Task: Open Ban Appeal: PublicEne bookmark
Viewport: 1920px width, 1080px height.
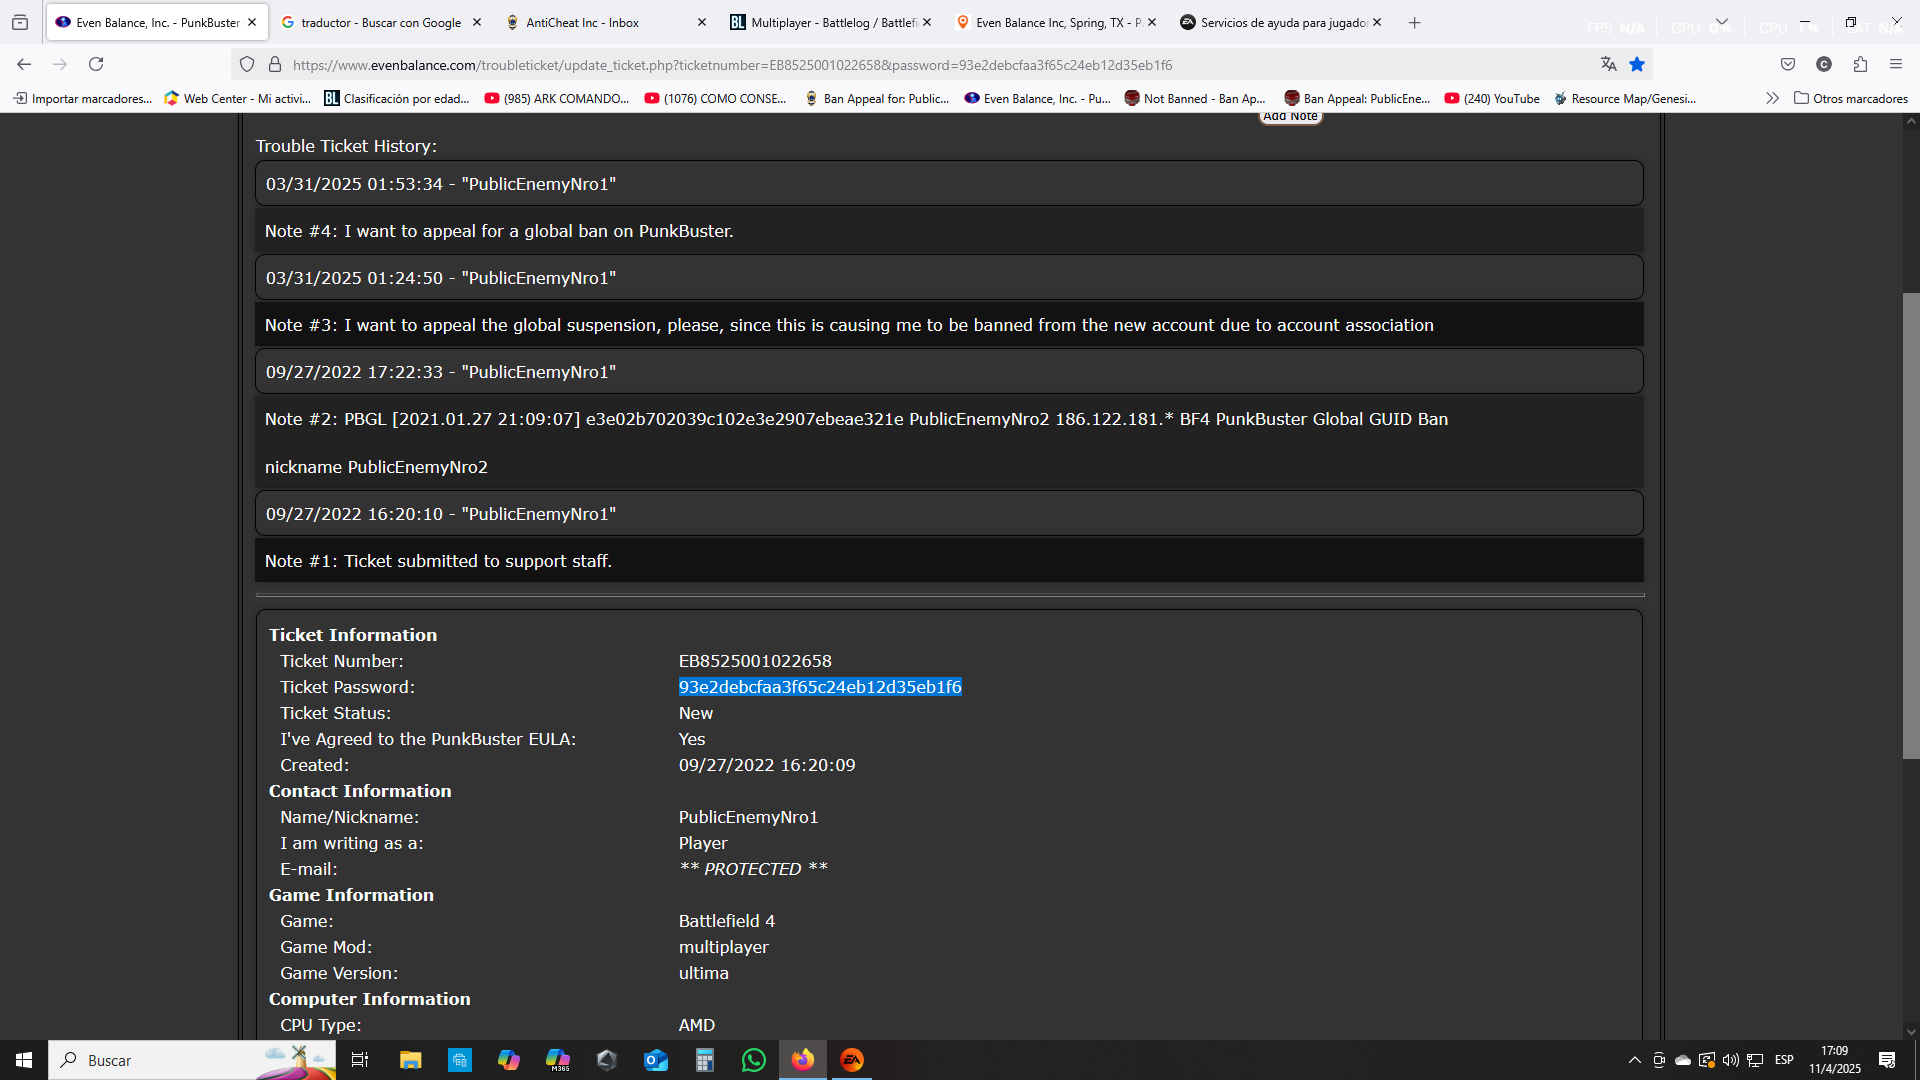Action: click(1357, 98)
